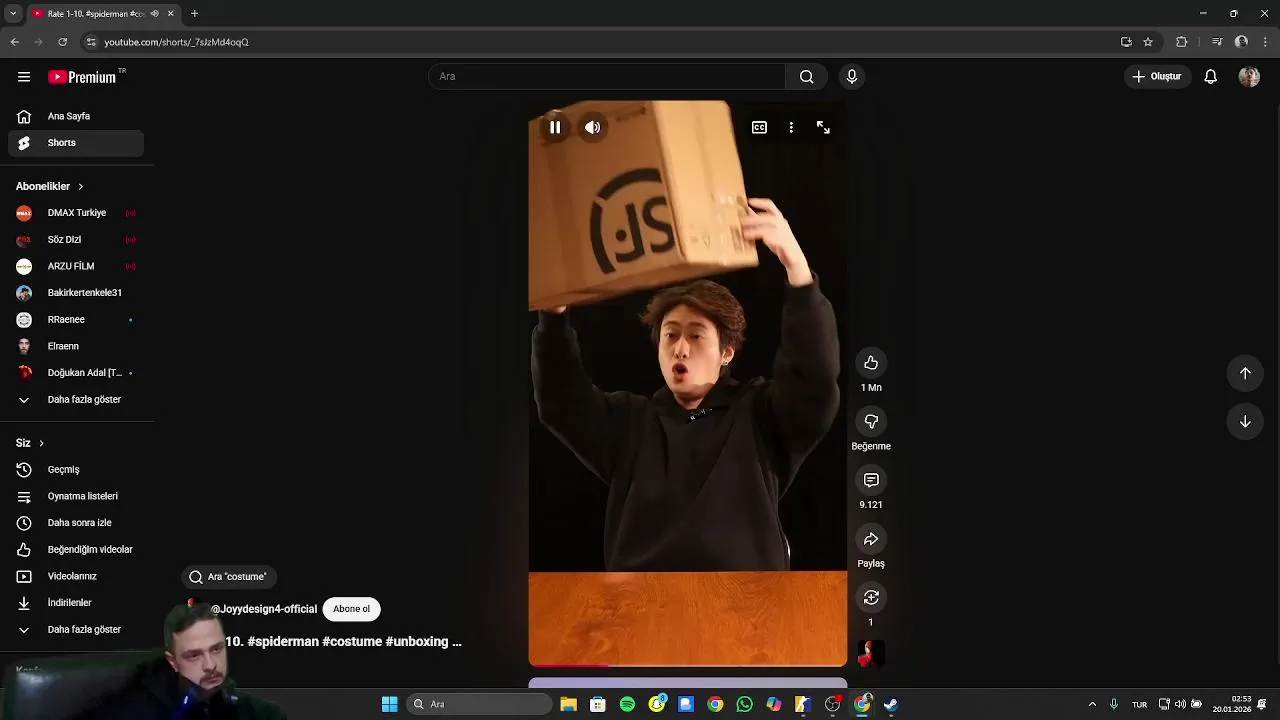Open Bakirkertenkele31 channel
This screenshot has width=1280, height=720.
(76, 293)
